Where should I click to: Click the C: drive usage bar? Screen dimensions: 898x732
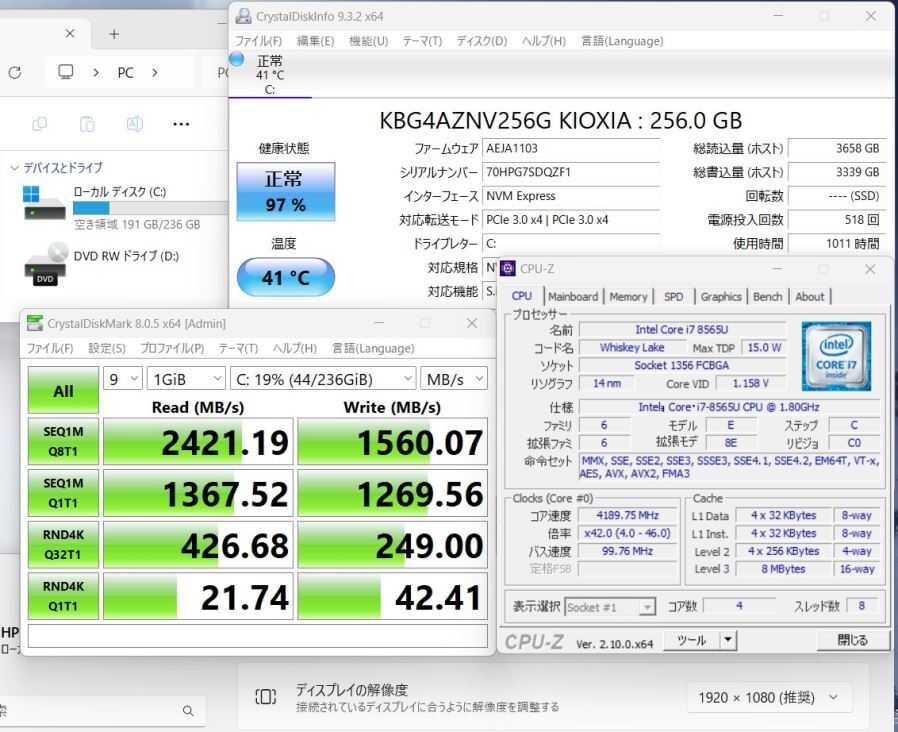(151, 208)
